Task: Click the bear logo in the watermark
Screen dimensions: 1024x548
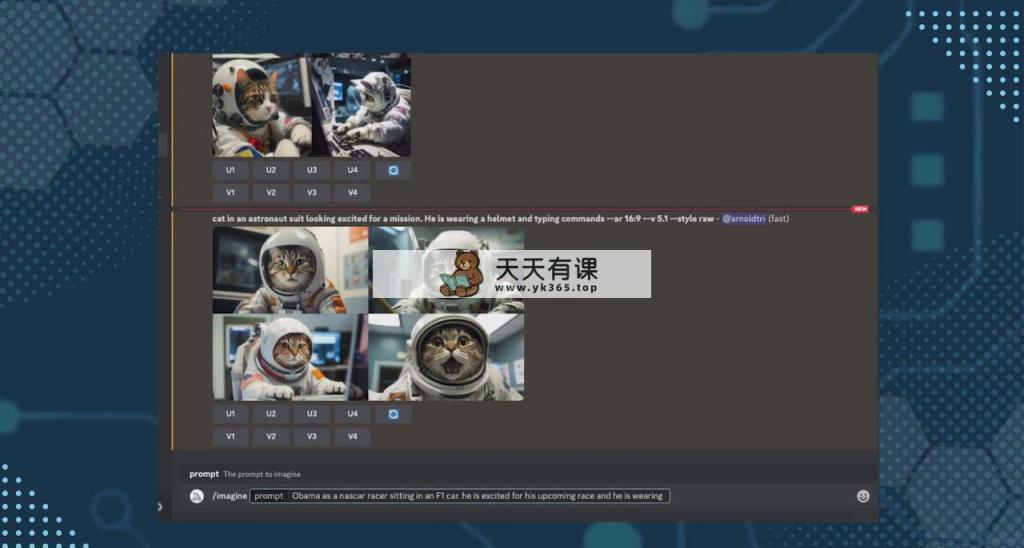Action: pyautogui.click(x=465, y=274)
